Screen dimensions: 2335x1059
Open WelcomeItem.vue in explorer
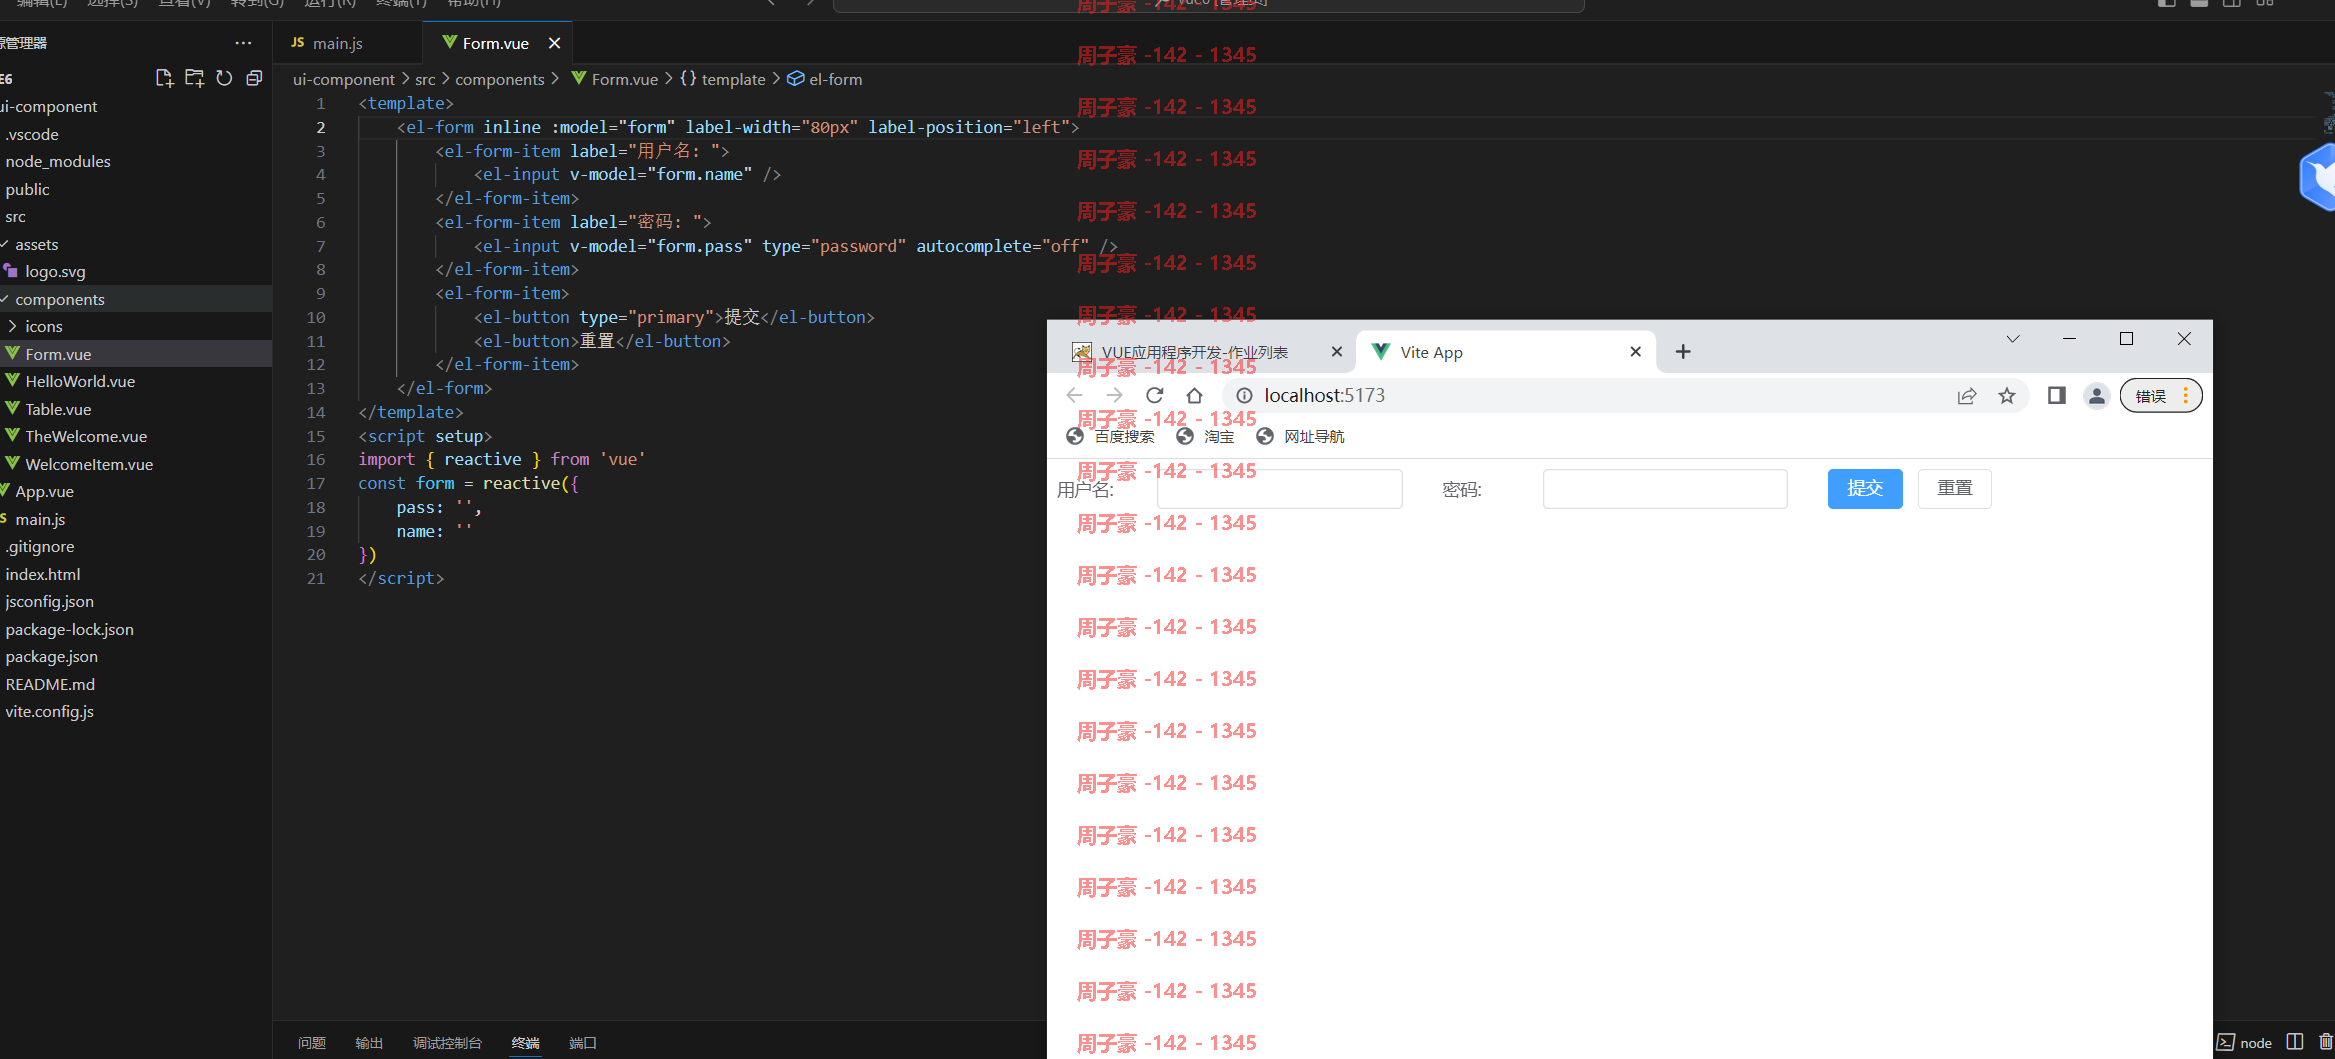(89, 464)
